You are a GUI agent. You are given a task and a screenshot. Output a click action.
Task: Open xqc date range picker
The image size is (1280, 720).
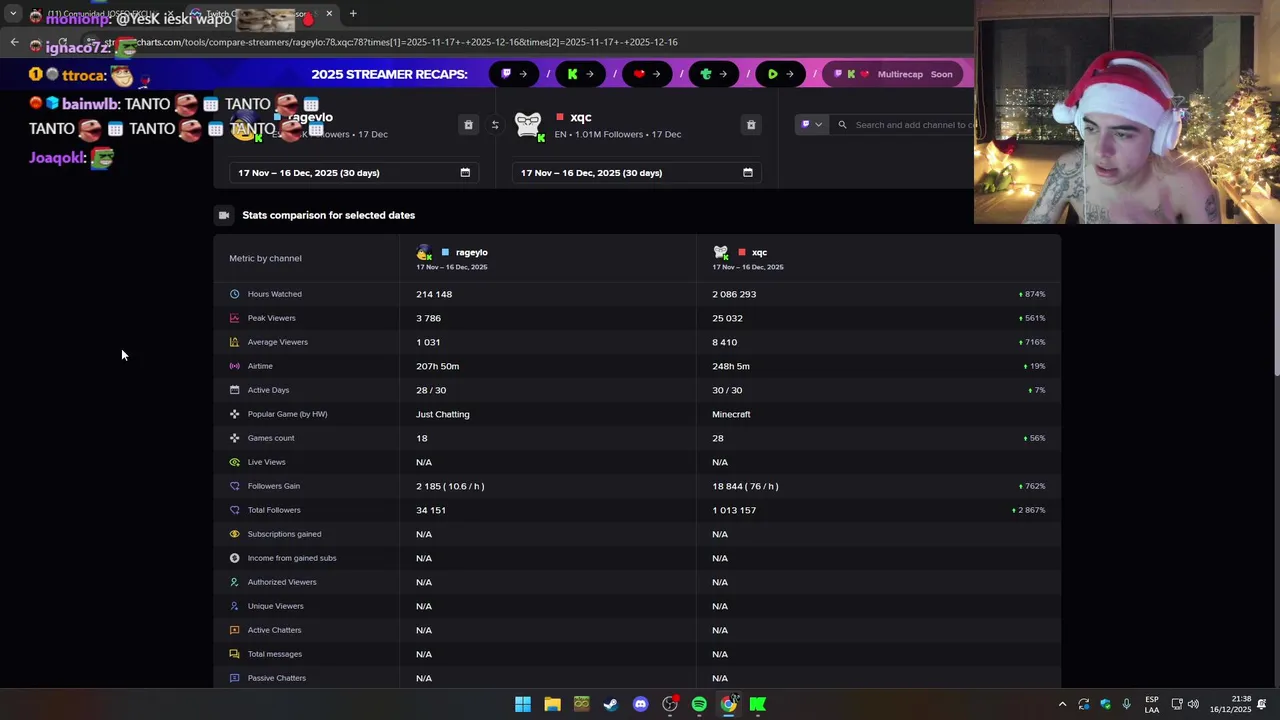(636, 173)
